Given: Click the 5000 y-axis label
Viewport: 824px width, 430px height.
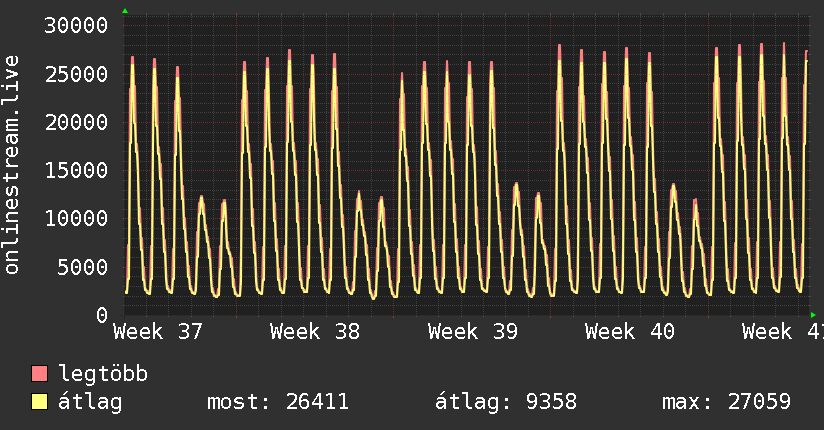Looking at the screenshot, I should (83, 267).
